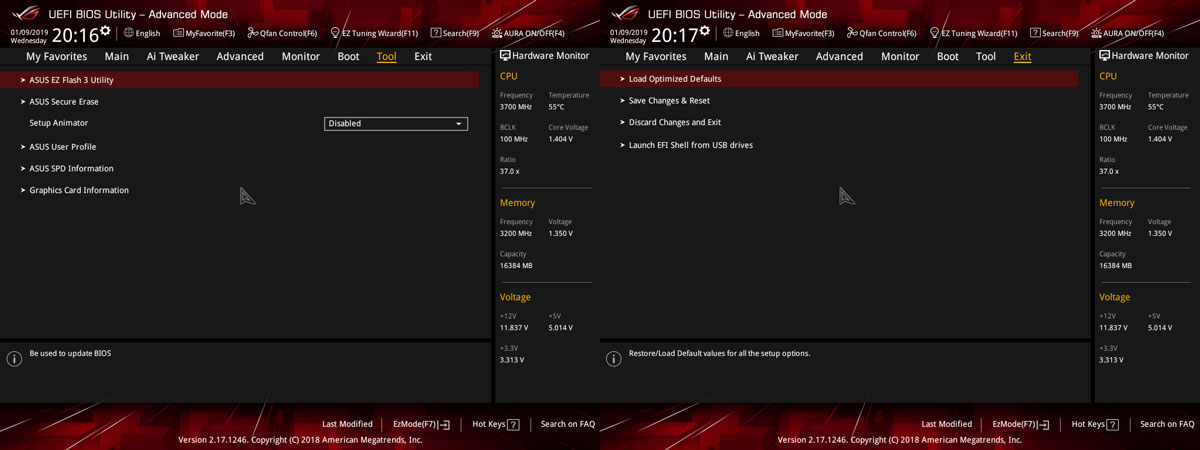Open Ai Tweaker tab in left screen
Screen dimensions: 1200x450
pos(173,56)
